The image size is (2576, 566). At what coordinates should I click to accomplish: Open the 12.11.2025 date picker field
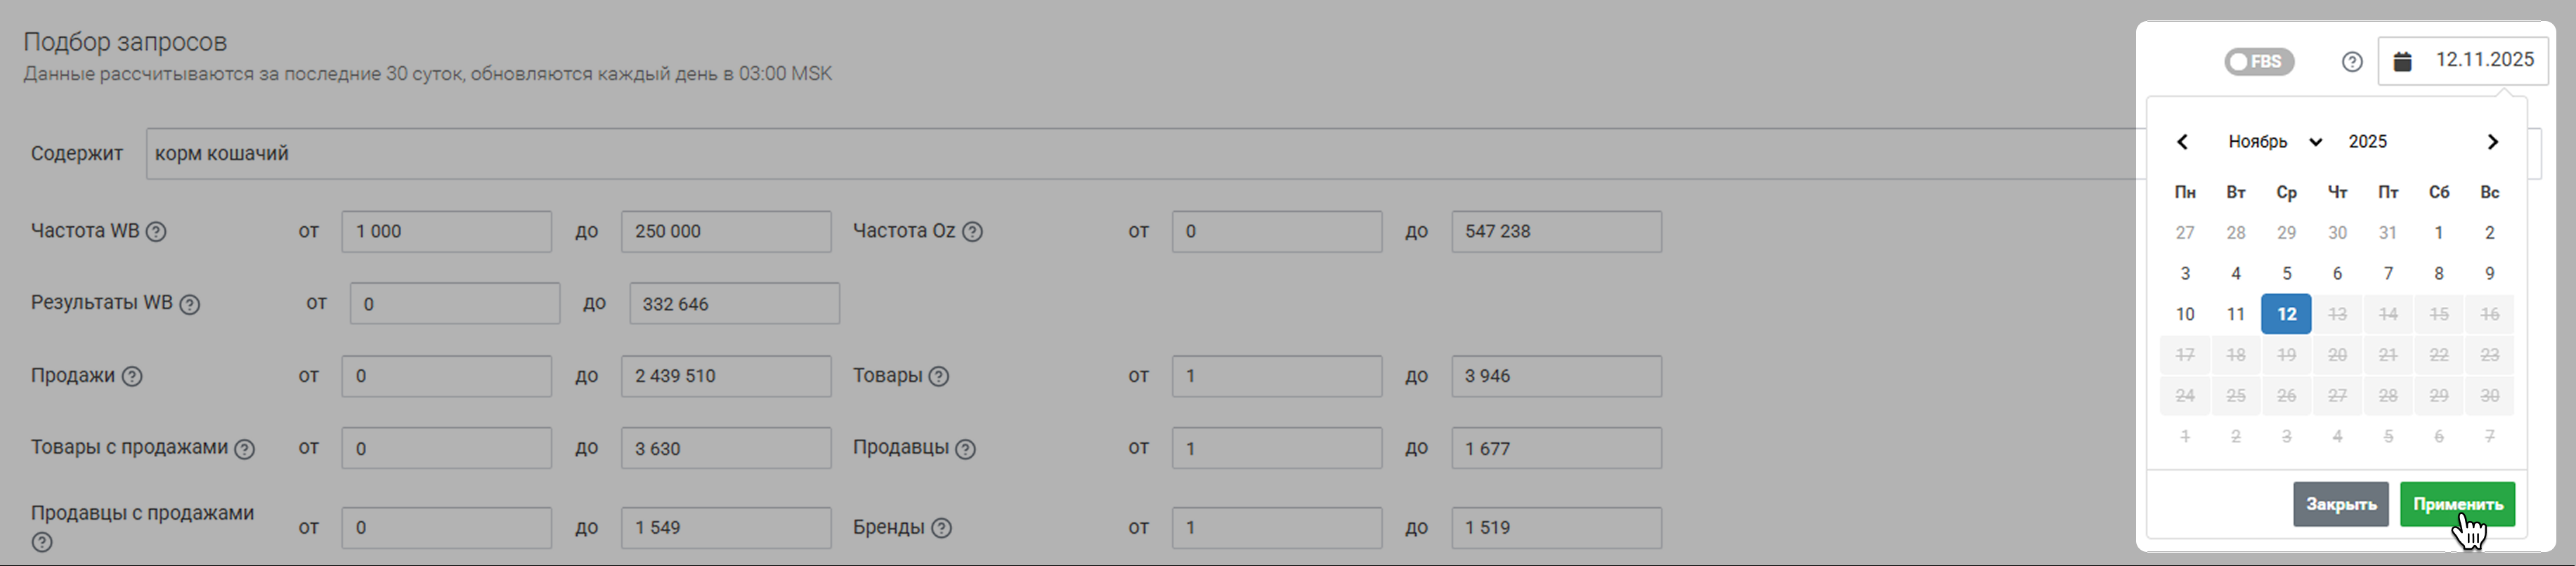(2484, 60)
